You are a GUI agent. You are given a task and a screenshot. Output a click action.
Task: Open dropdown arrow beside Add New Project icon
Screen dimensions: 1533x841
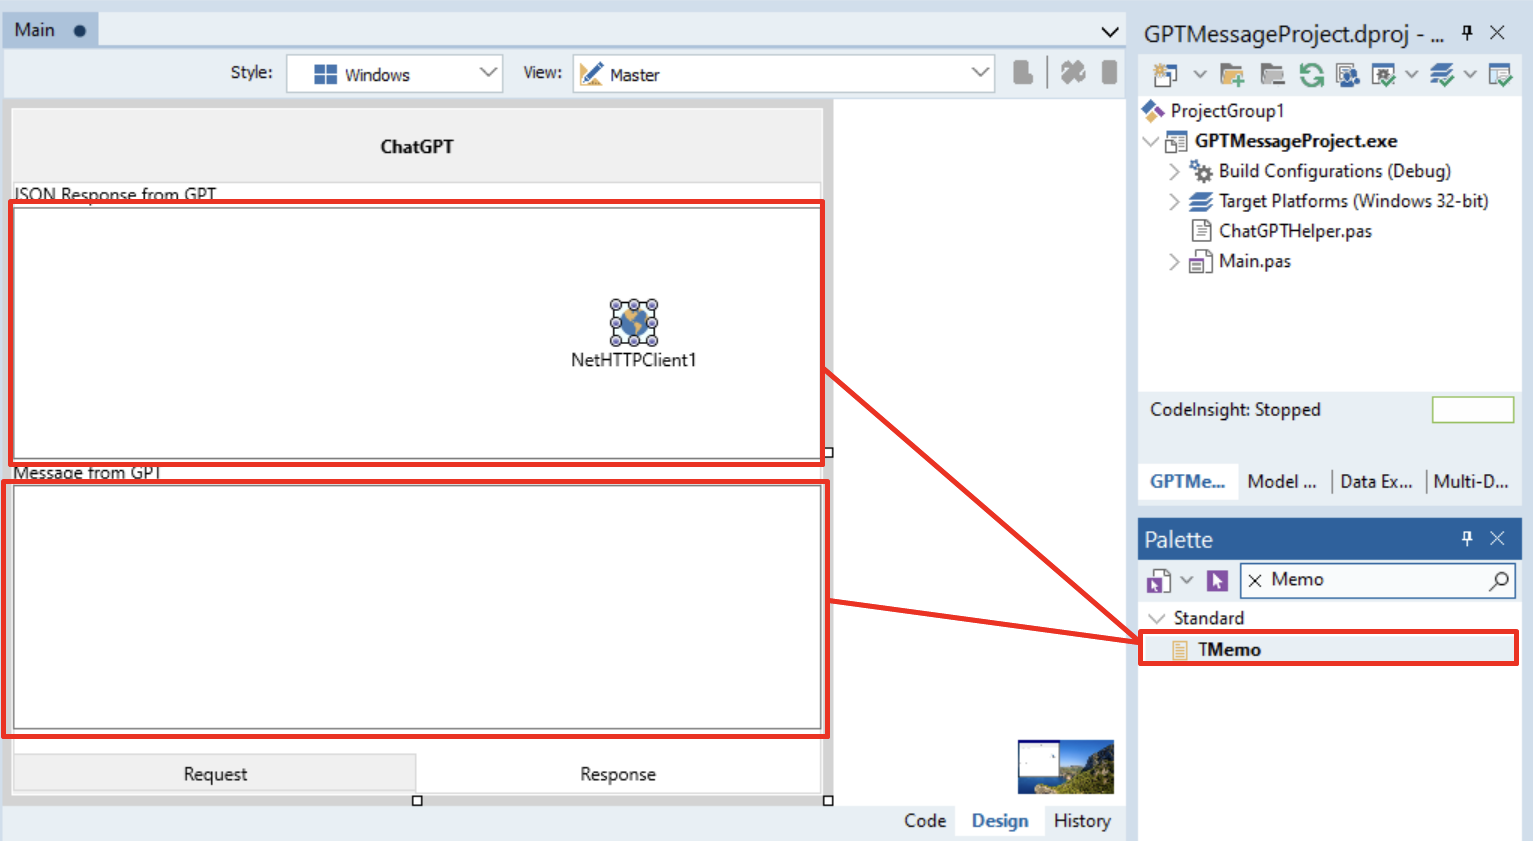click(1200, 74)
